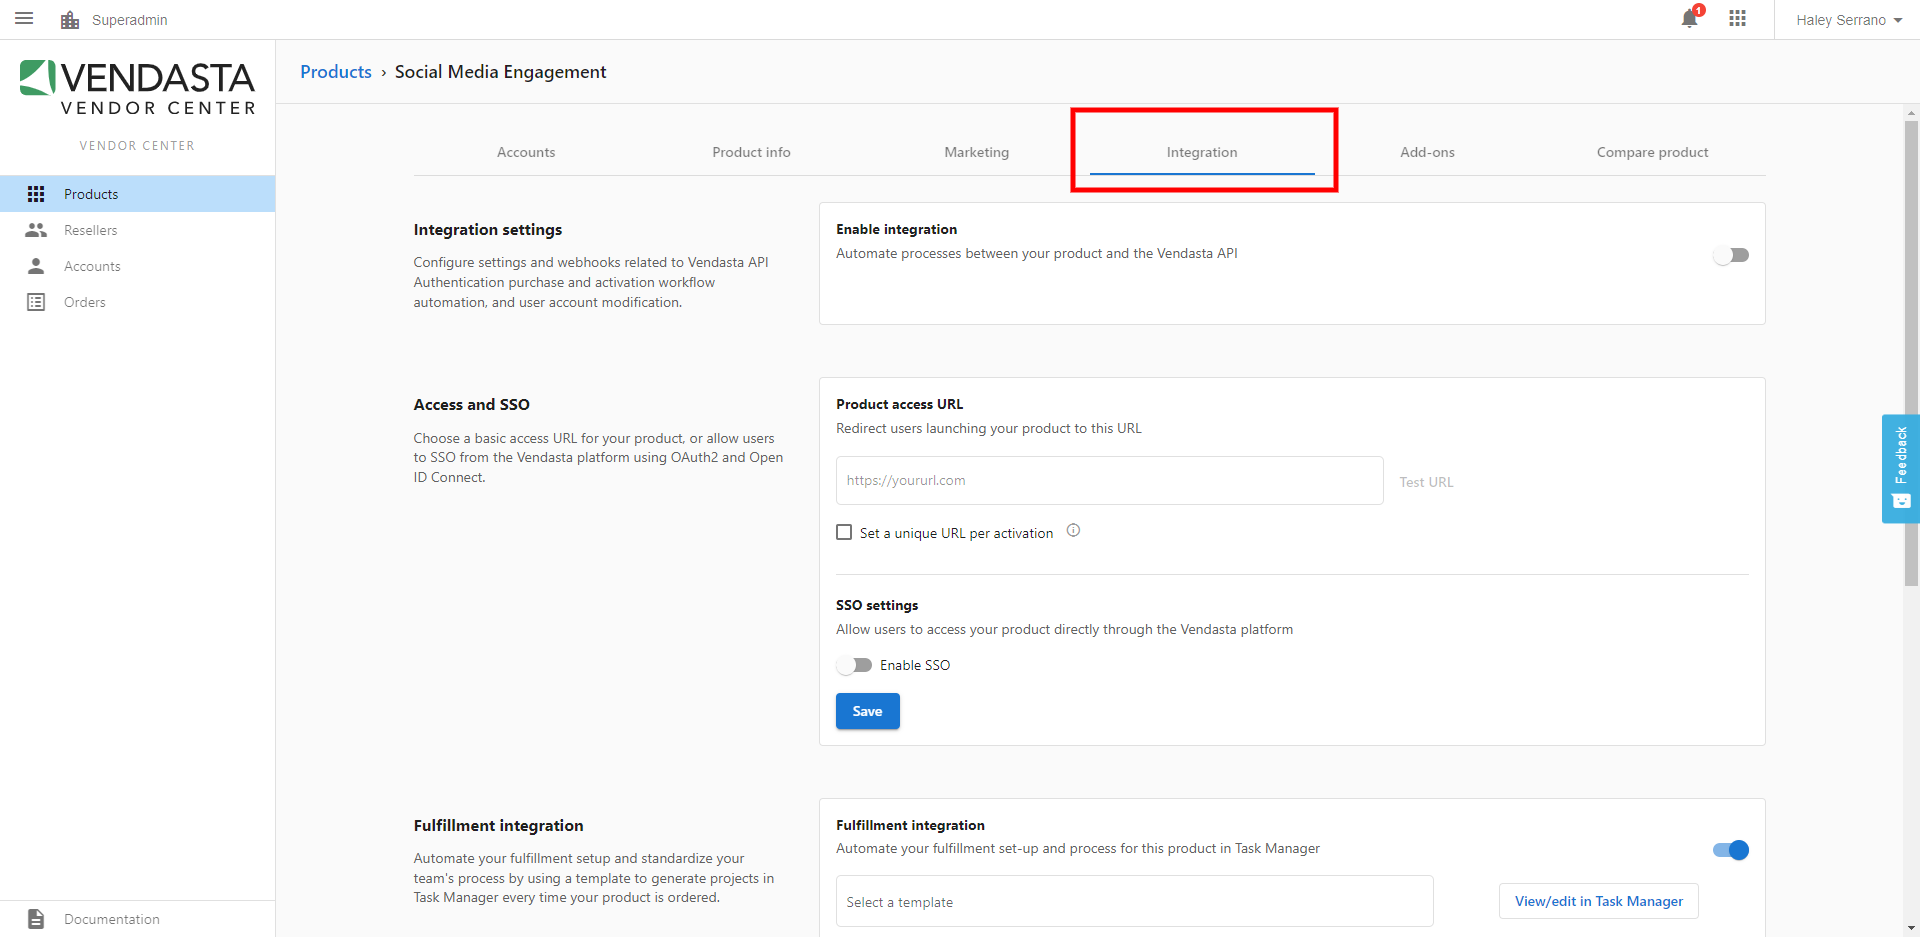Click scrollbar up arrow
The image size is (1920, 937).
(x=1911, y=113)
